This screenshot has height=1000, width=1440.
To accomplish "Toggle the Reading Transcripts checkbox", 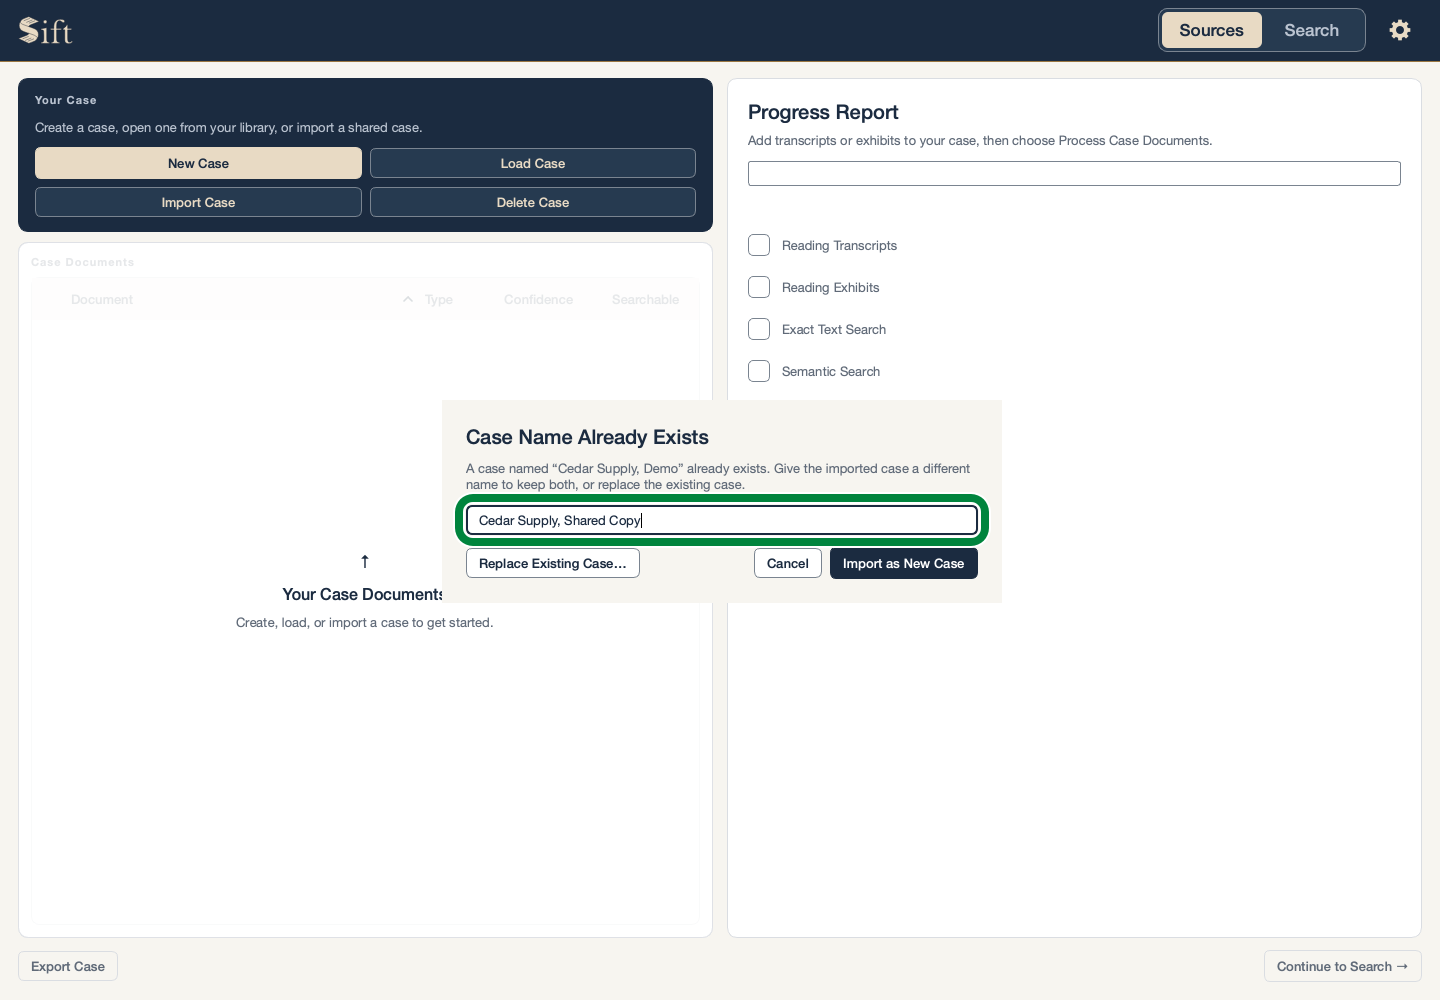I will click(759, 245).
